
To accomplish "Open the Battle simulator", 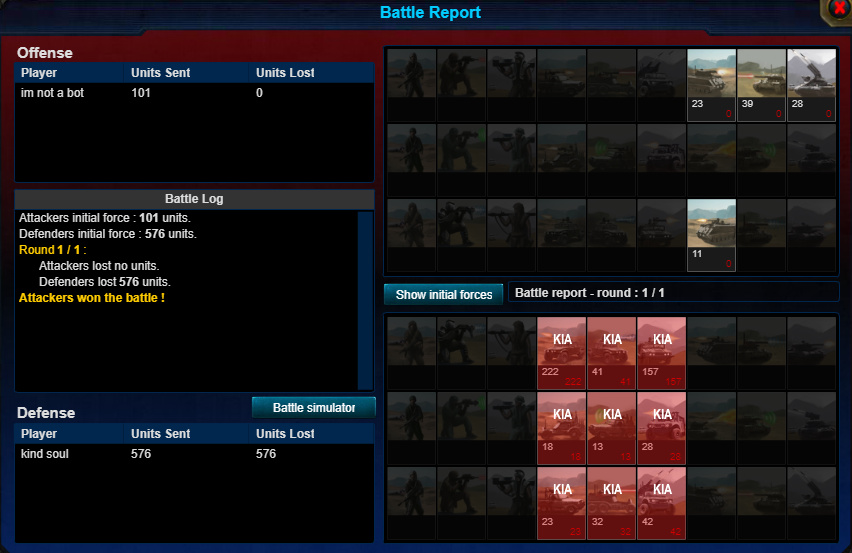I will click(x=314, y=407).
